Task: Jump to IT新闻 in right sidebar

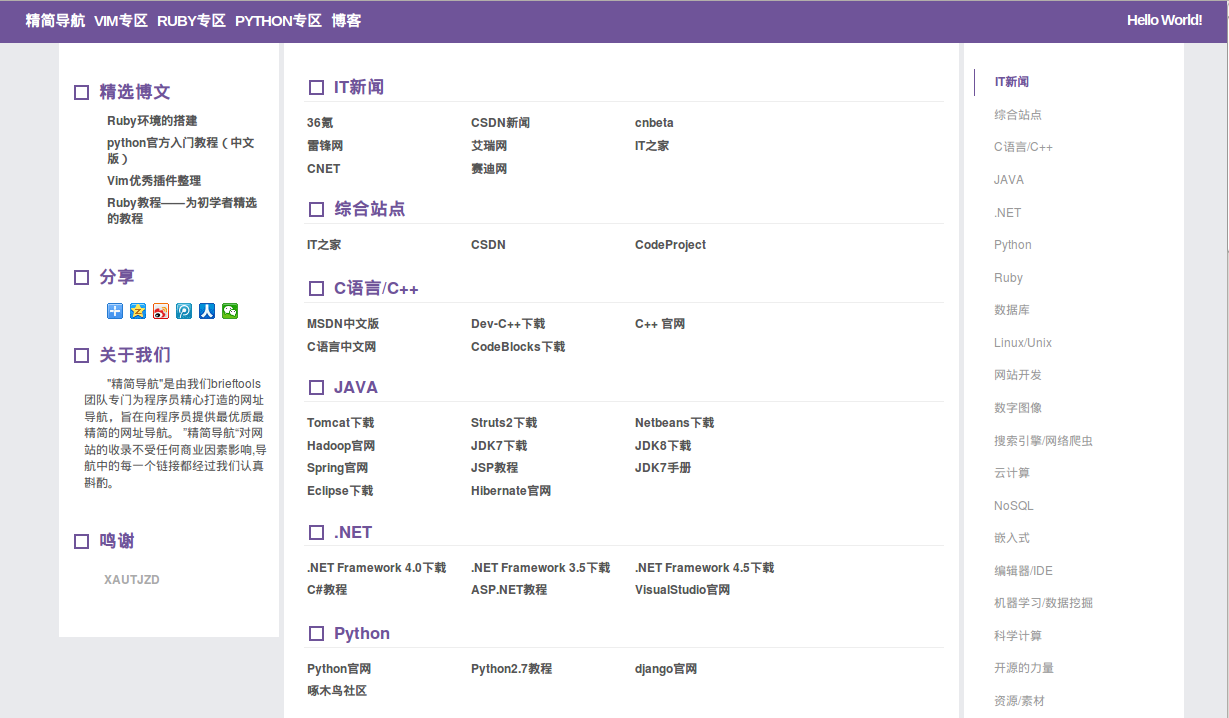Action: [1012, 82]
